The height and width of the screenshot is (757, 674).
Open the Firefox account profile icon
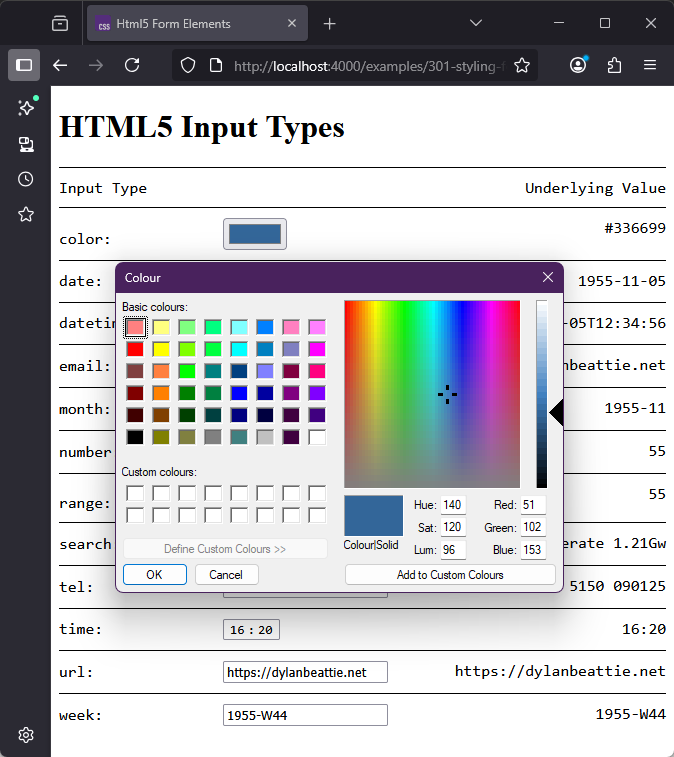(x=578, y=65)
